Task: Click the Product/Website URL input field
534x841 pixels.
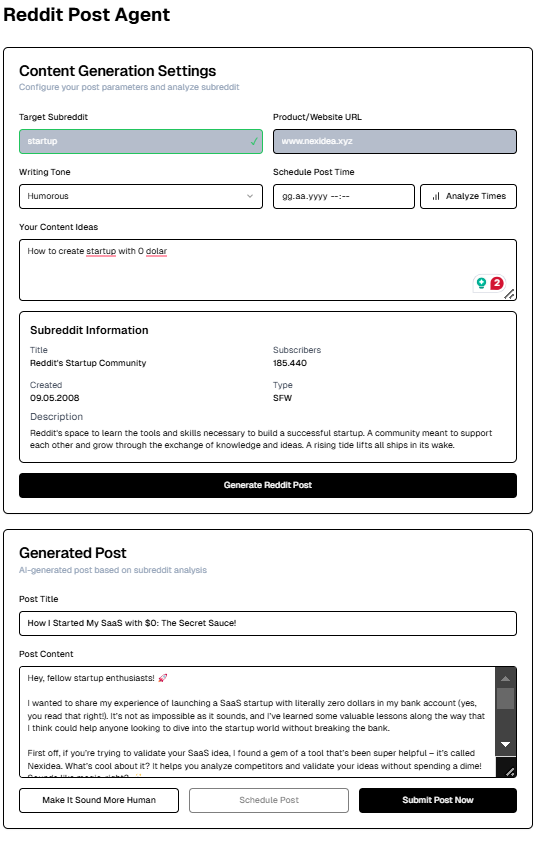Action: tap(395, 142)
